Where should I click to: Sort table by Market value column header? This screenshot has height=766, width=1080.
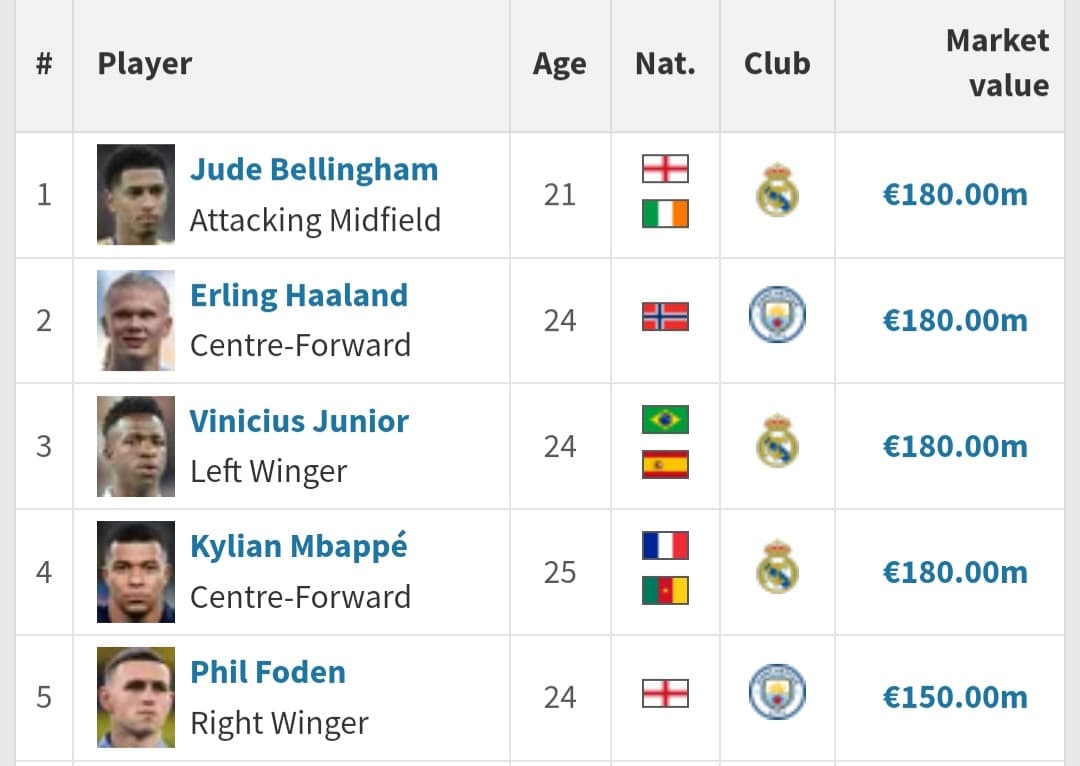click(x=997, y=63)
